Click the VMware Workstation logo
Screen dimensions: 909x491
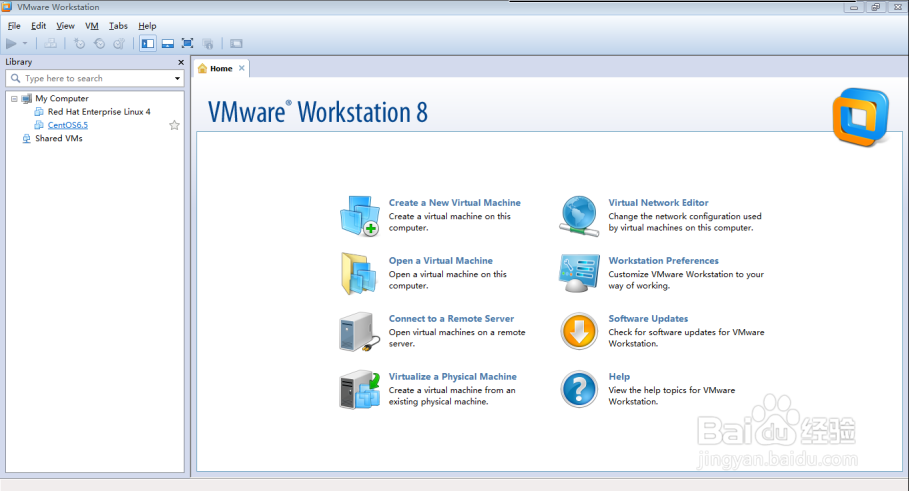860,117
